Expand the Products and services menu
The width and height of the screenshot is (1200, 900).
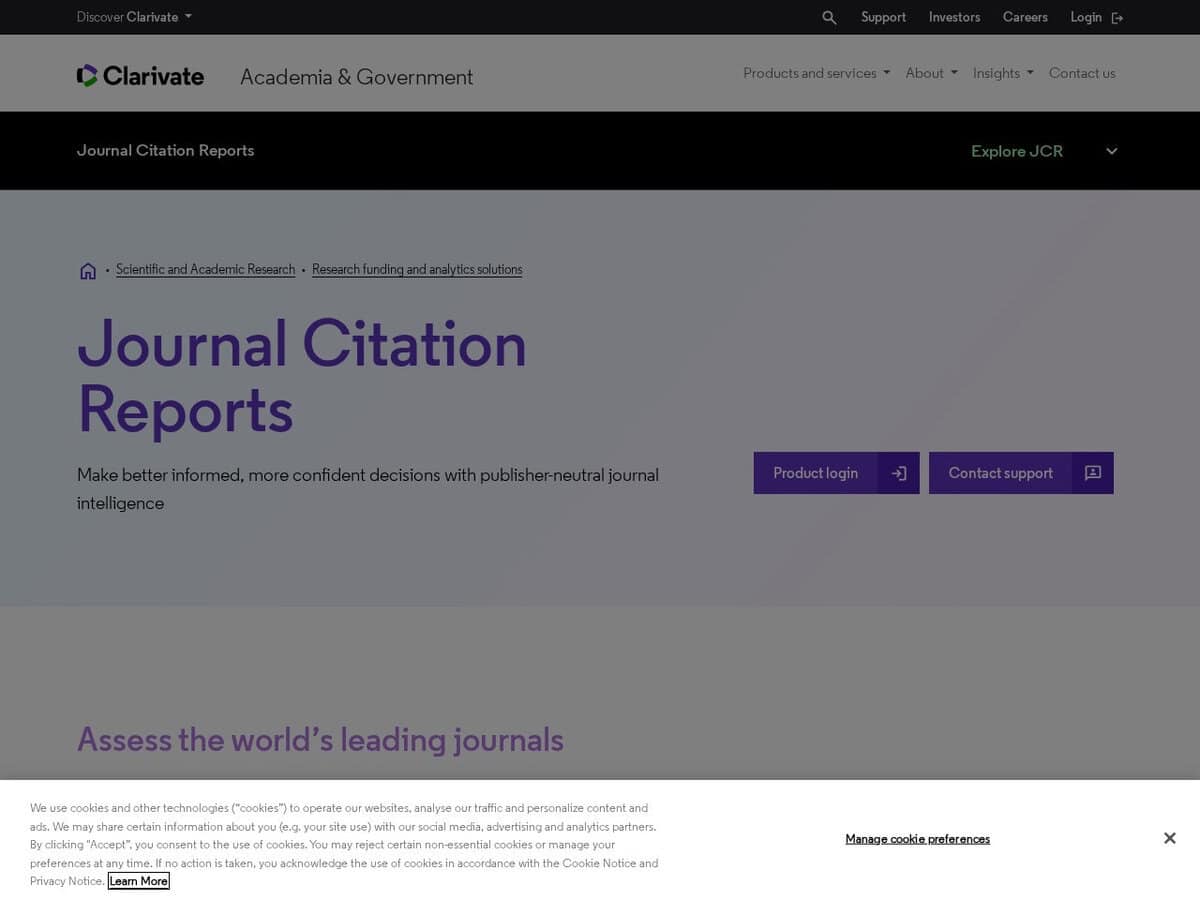point(816,73)
